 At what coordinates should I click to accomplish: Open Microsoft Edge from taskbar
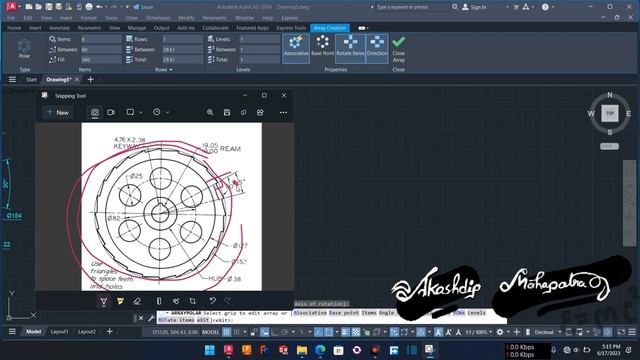[320, 350]
